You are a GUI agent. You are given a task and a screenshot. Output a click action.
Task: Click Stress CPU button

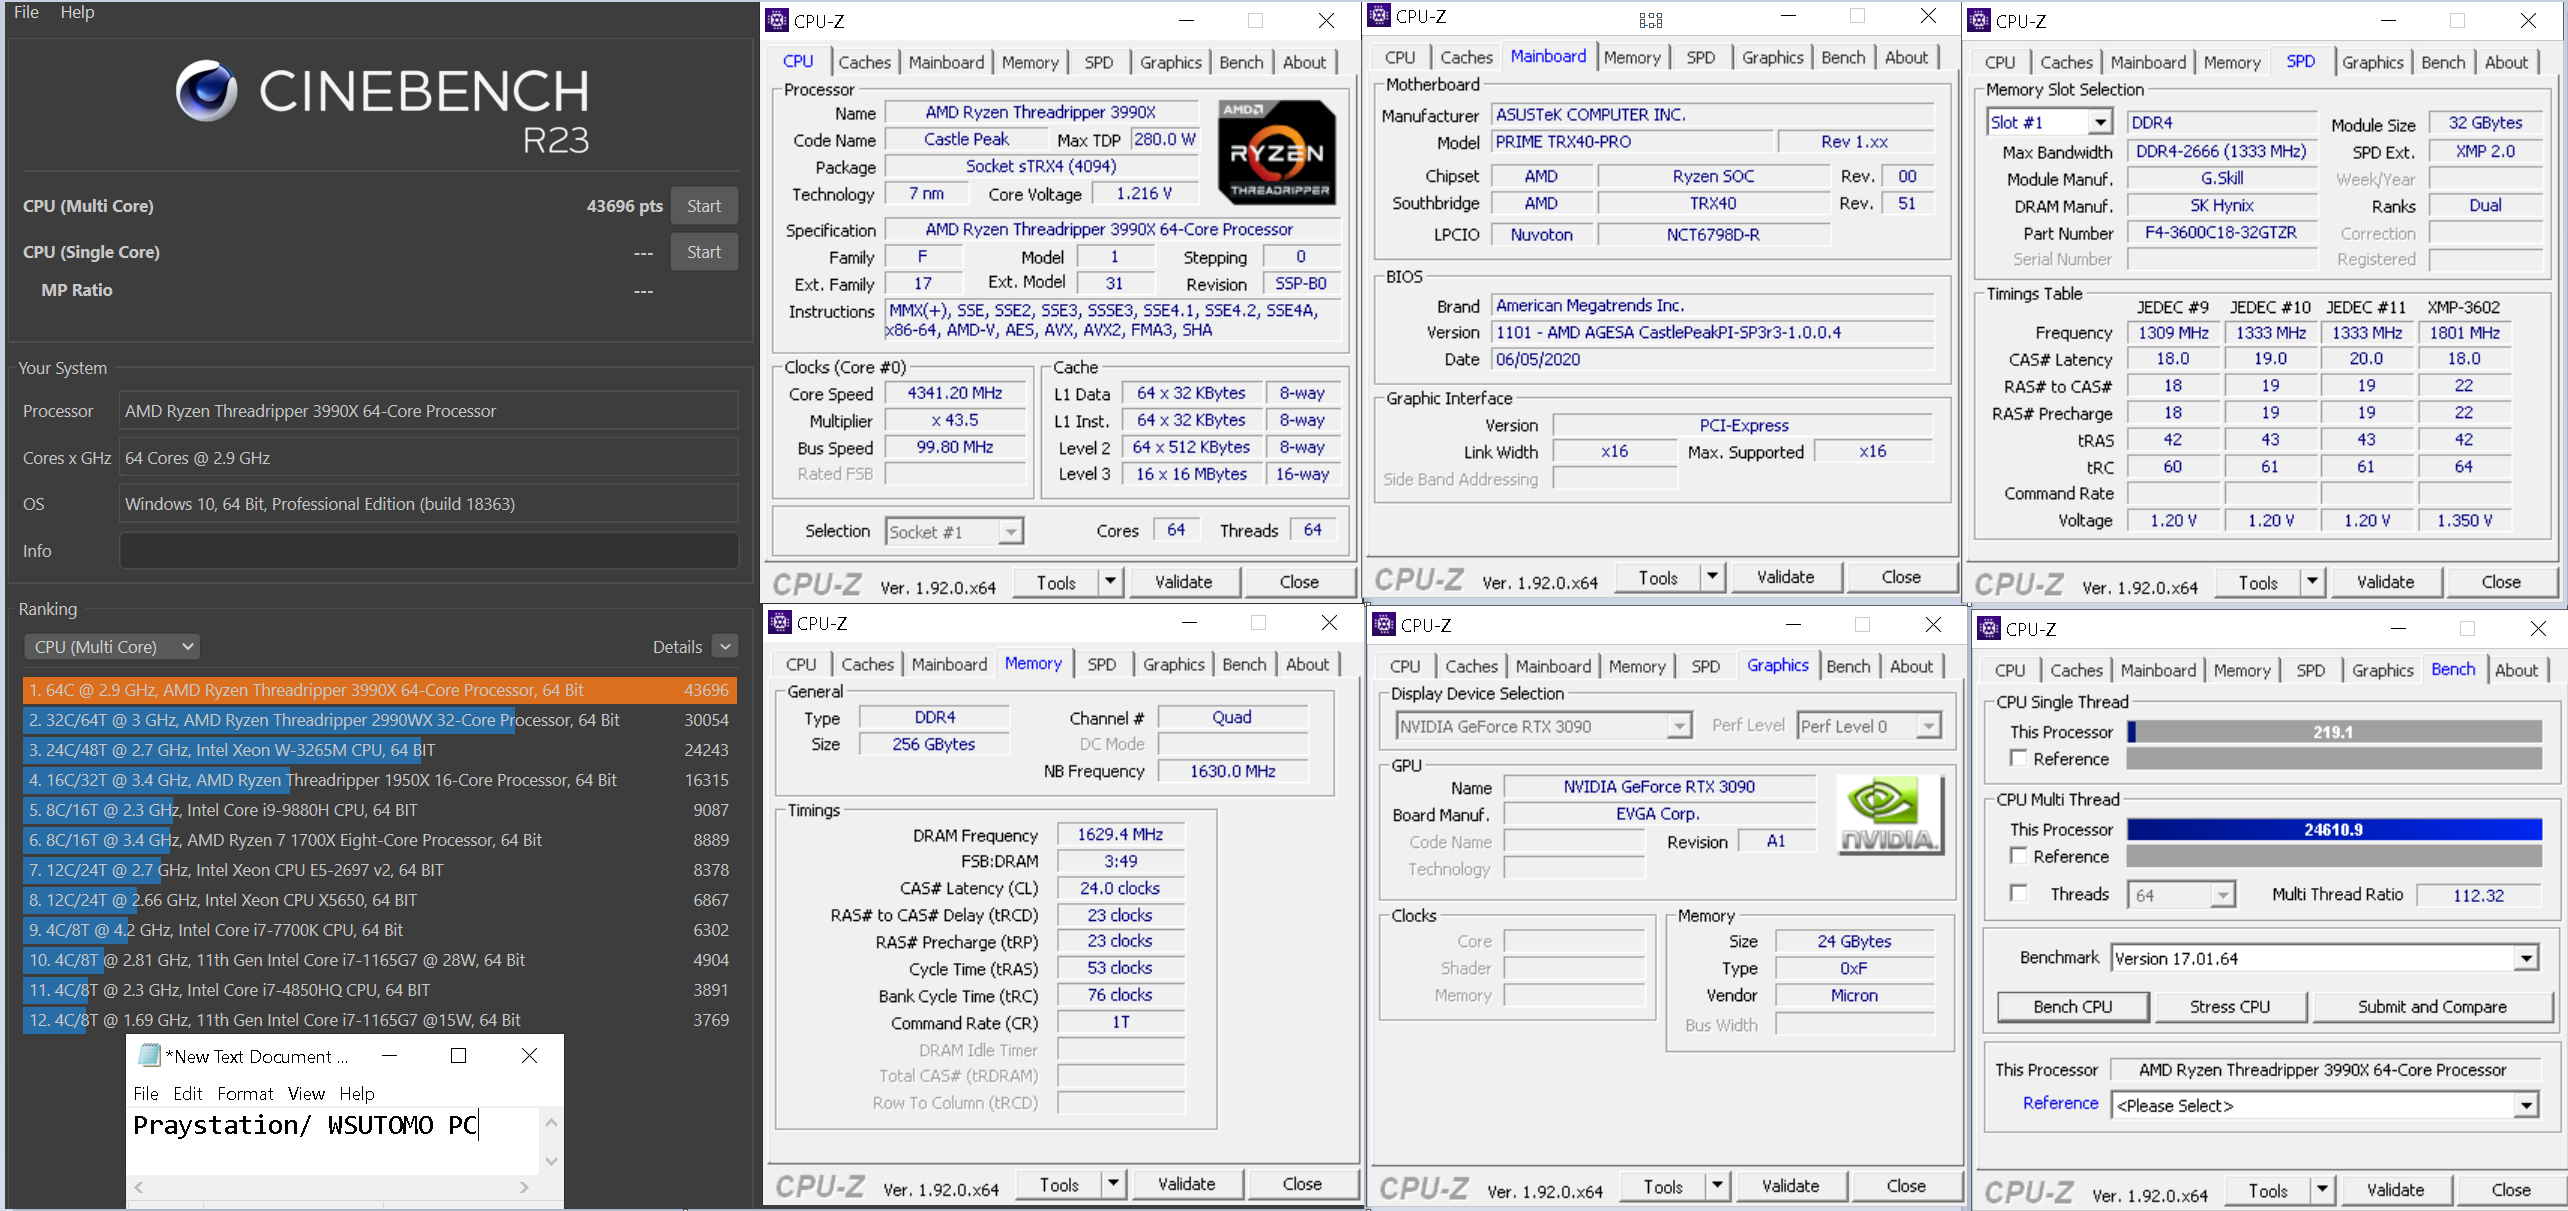click(x=2230, y=1007)
